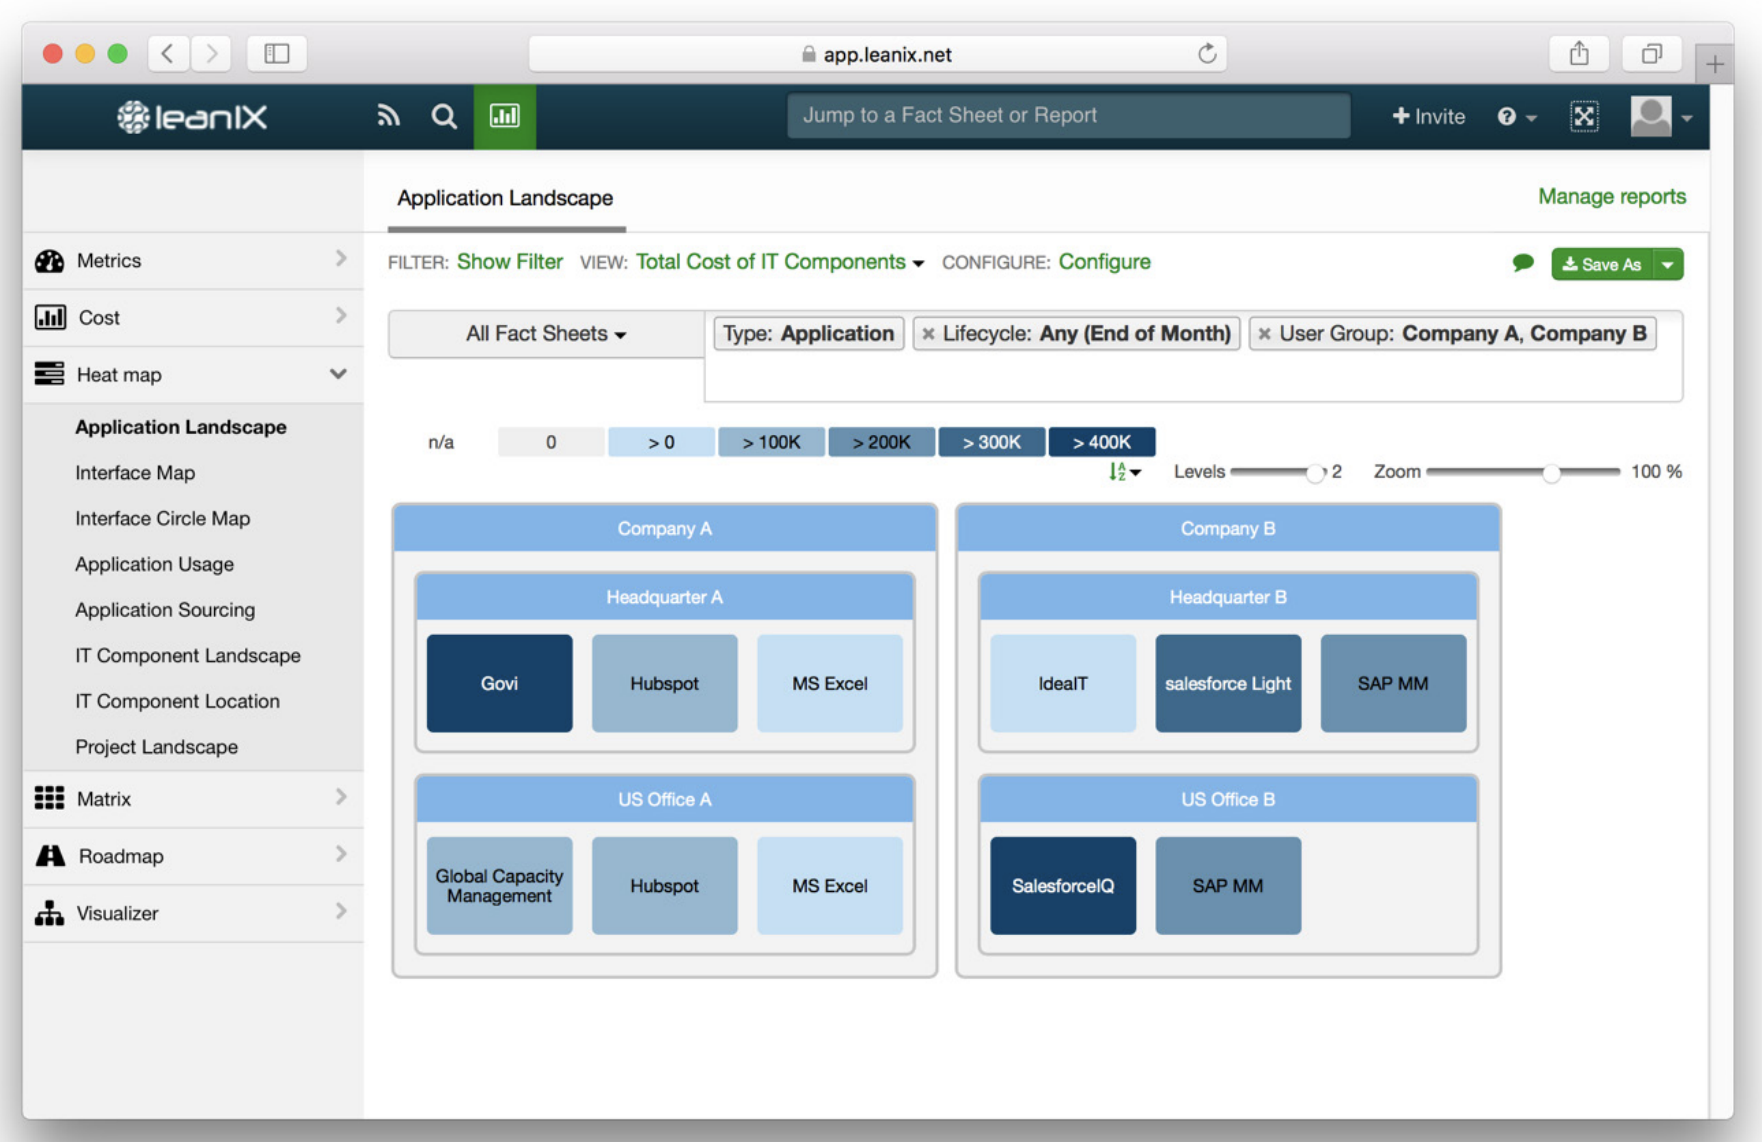Image resolution: width=1762 pixels, height=1142 pixels.
Task: Click the search magnifier icon
Action: pyautogui.click(x=444, y=116)
